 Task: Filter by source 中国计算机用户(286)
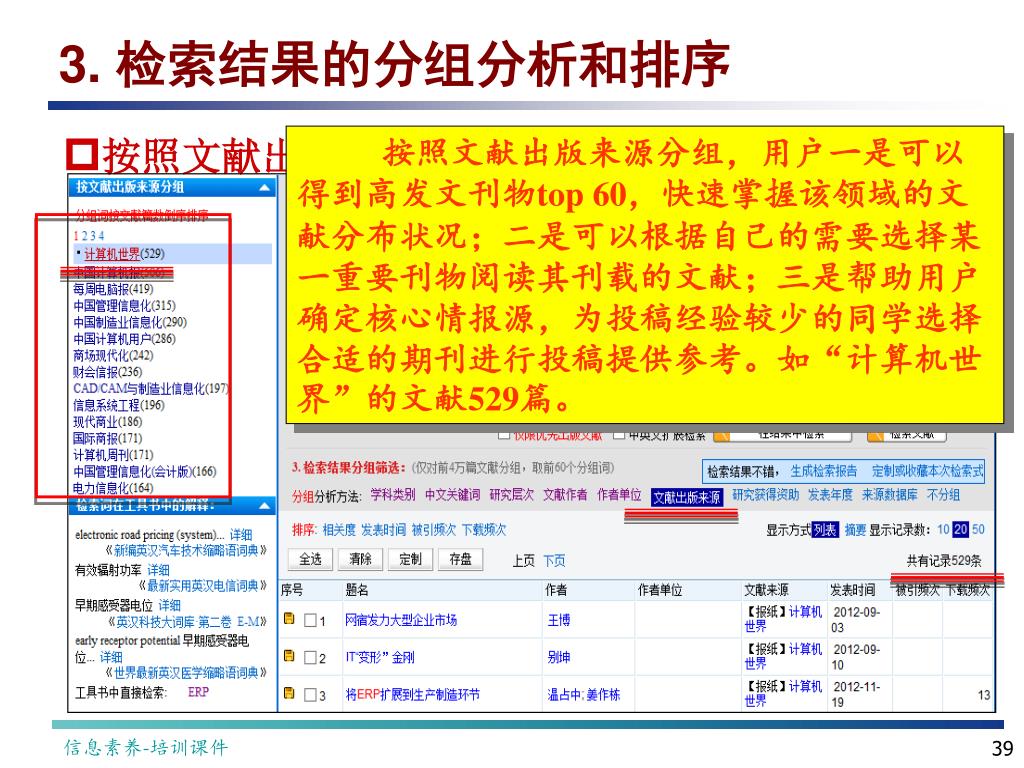click(x=124, y=339)
